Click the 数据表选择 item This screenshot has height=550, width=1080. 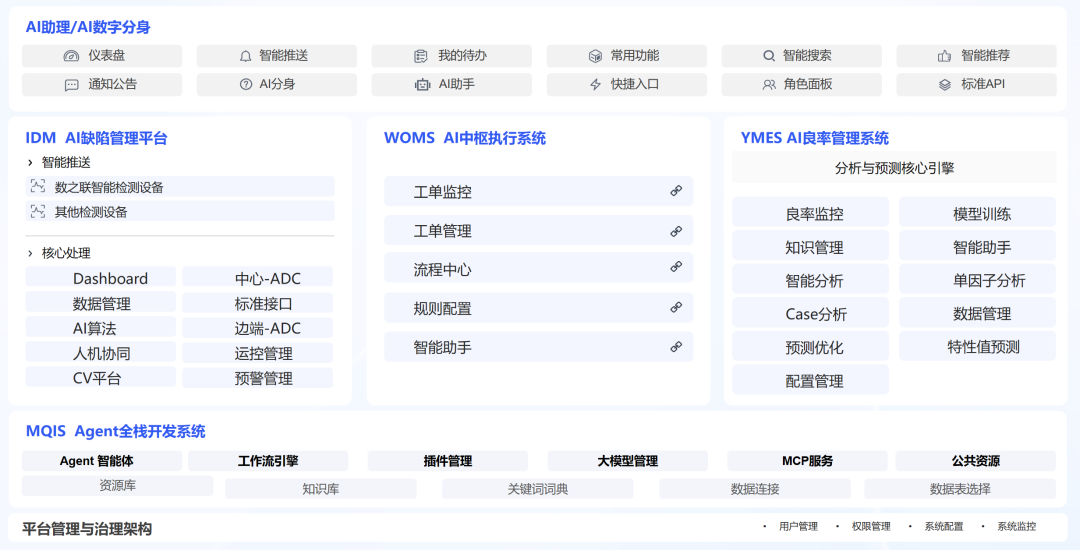[960, 489]
